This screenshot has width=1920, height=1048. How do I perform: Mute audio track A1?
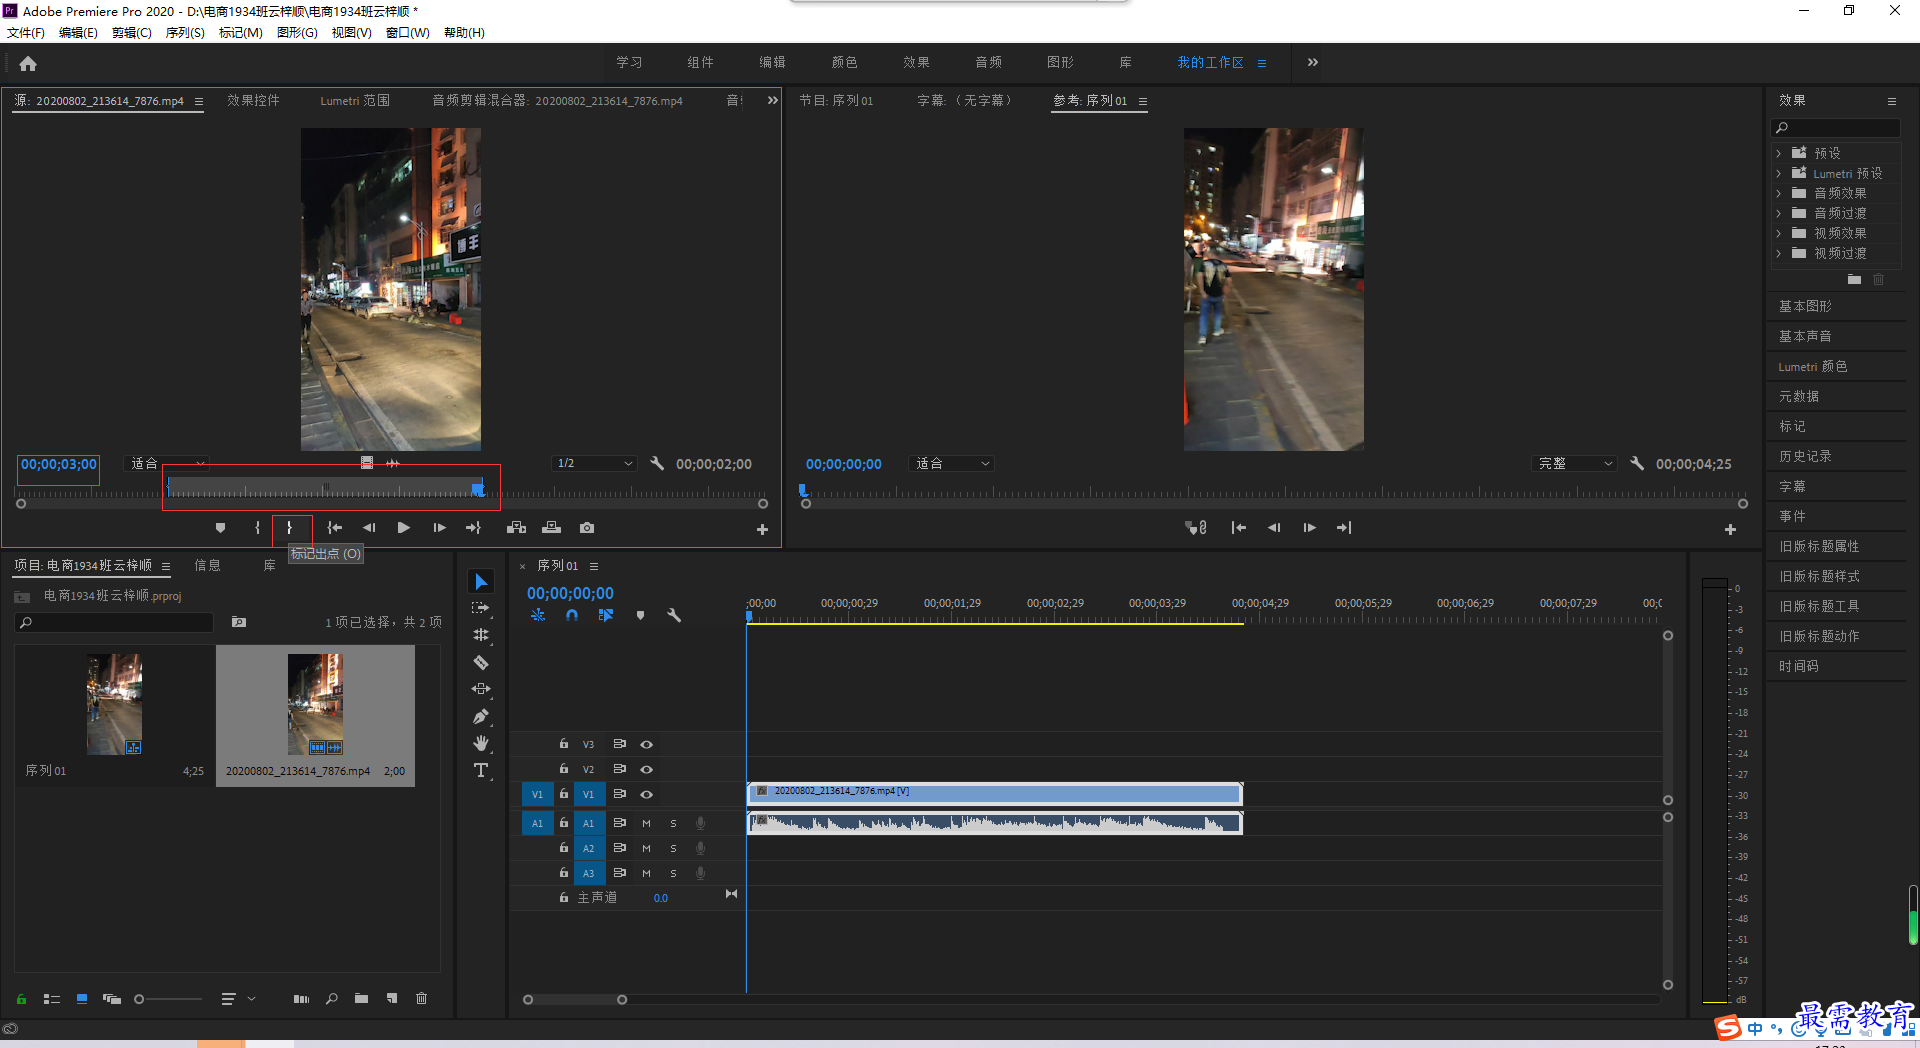tap(646, 823)
